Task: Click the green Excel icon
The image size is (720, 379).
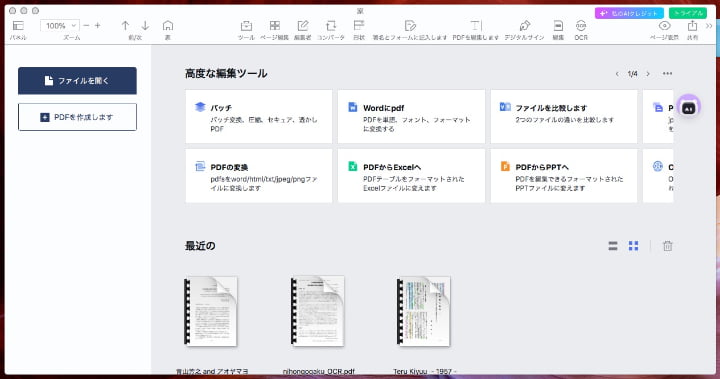Action: 353,166
